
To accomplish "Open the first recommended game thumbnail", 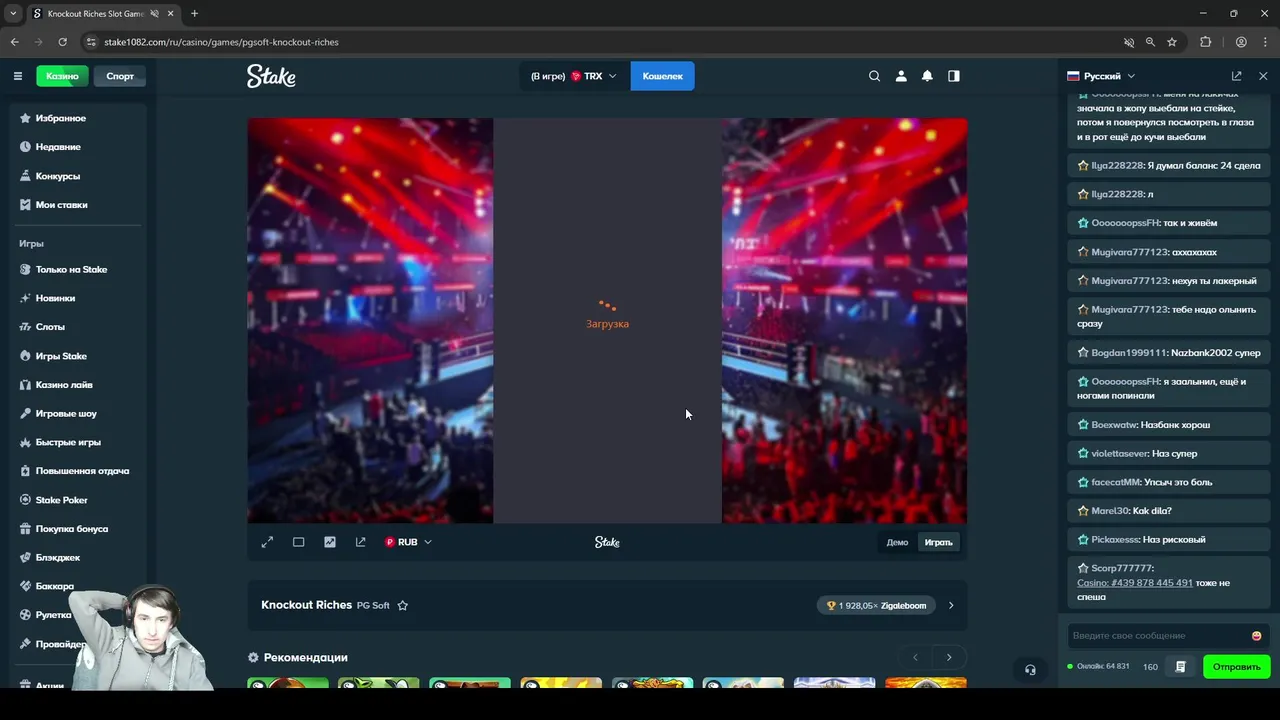I will [288, 683].
